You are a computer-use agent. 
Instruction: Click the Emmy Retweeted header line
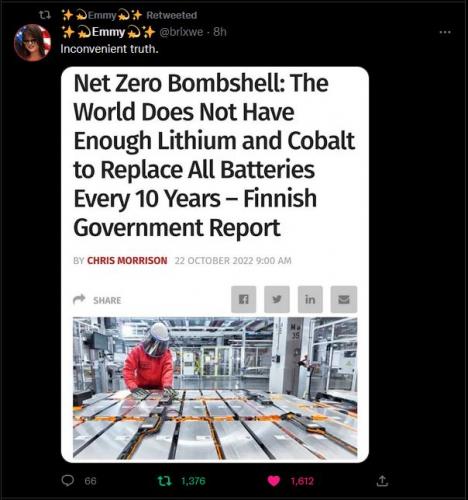[x=130, y=15]
